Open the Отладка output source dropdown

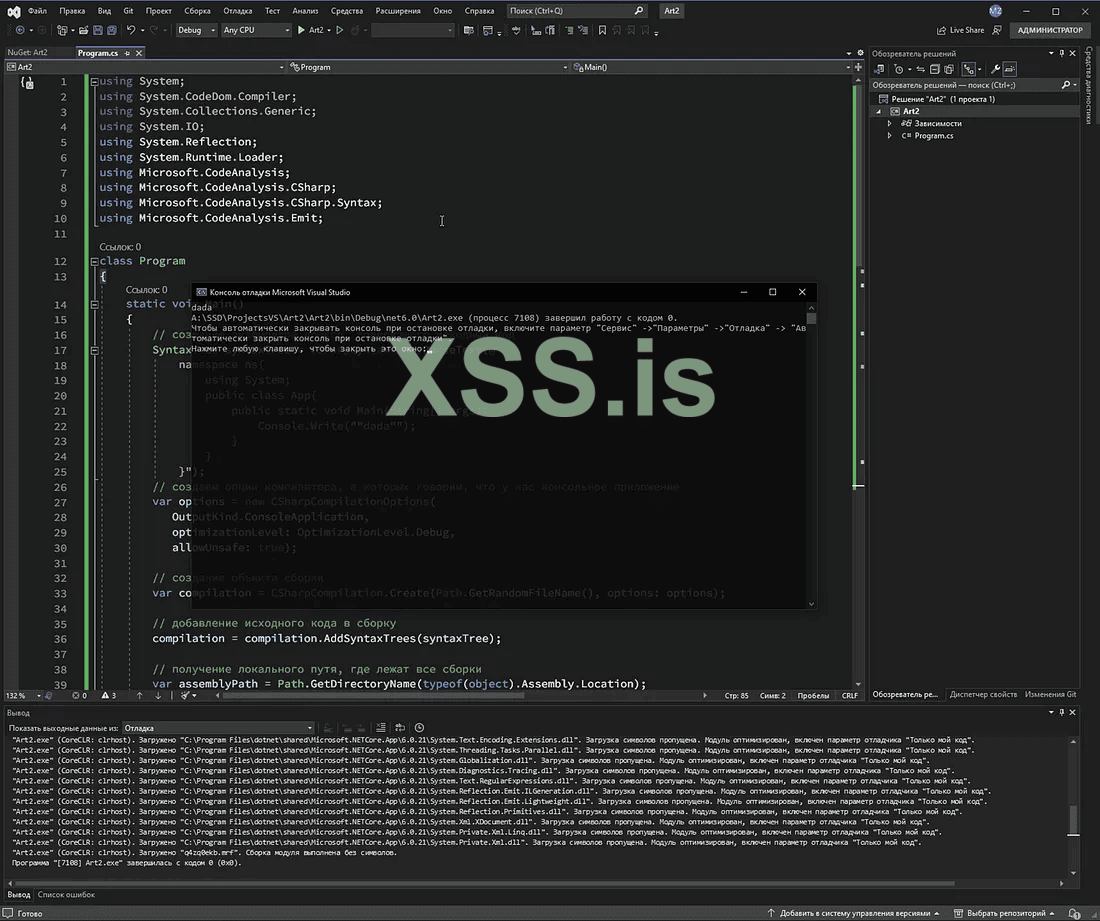pos(218,728)
